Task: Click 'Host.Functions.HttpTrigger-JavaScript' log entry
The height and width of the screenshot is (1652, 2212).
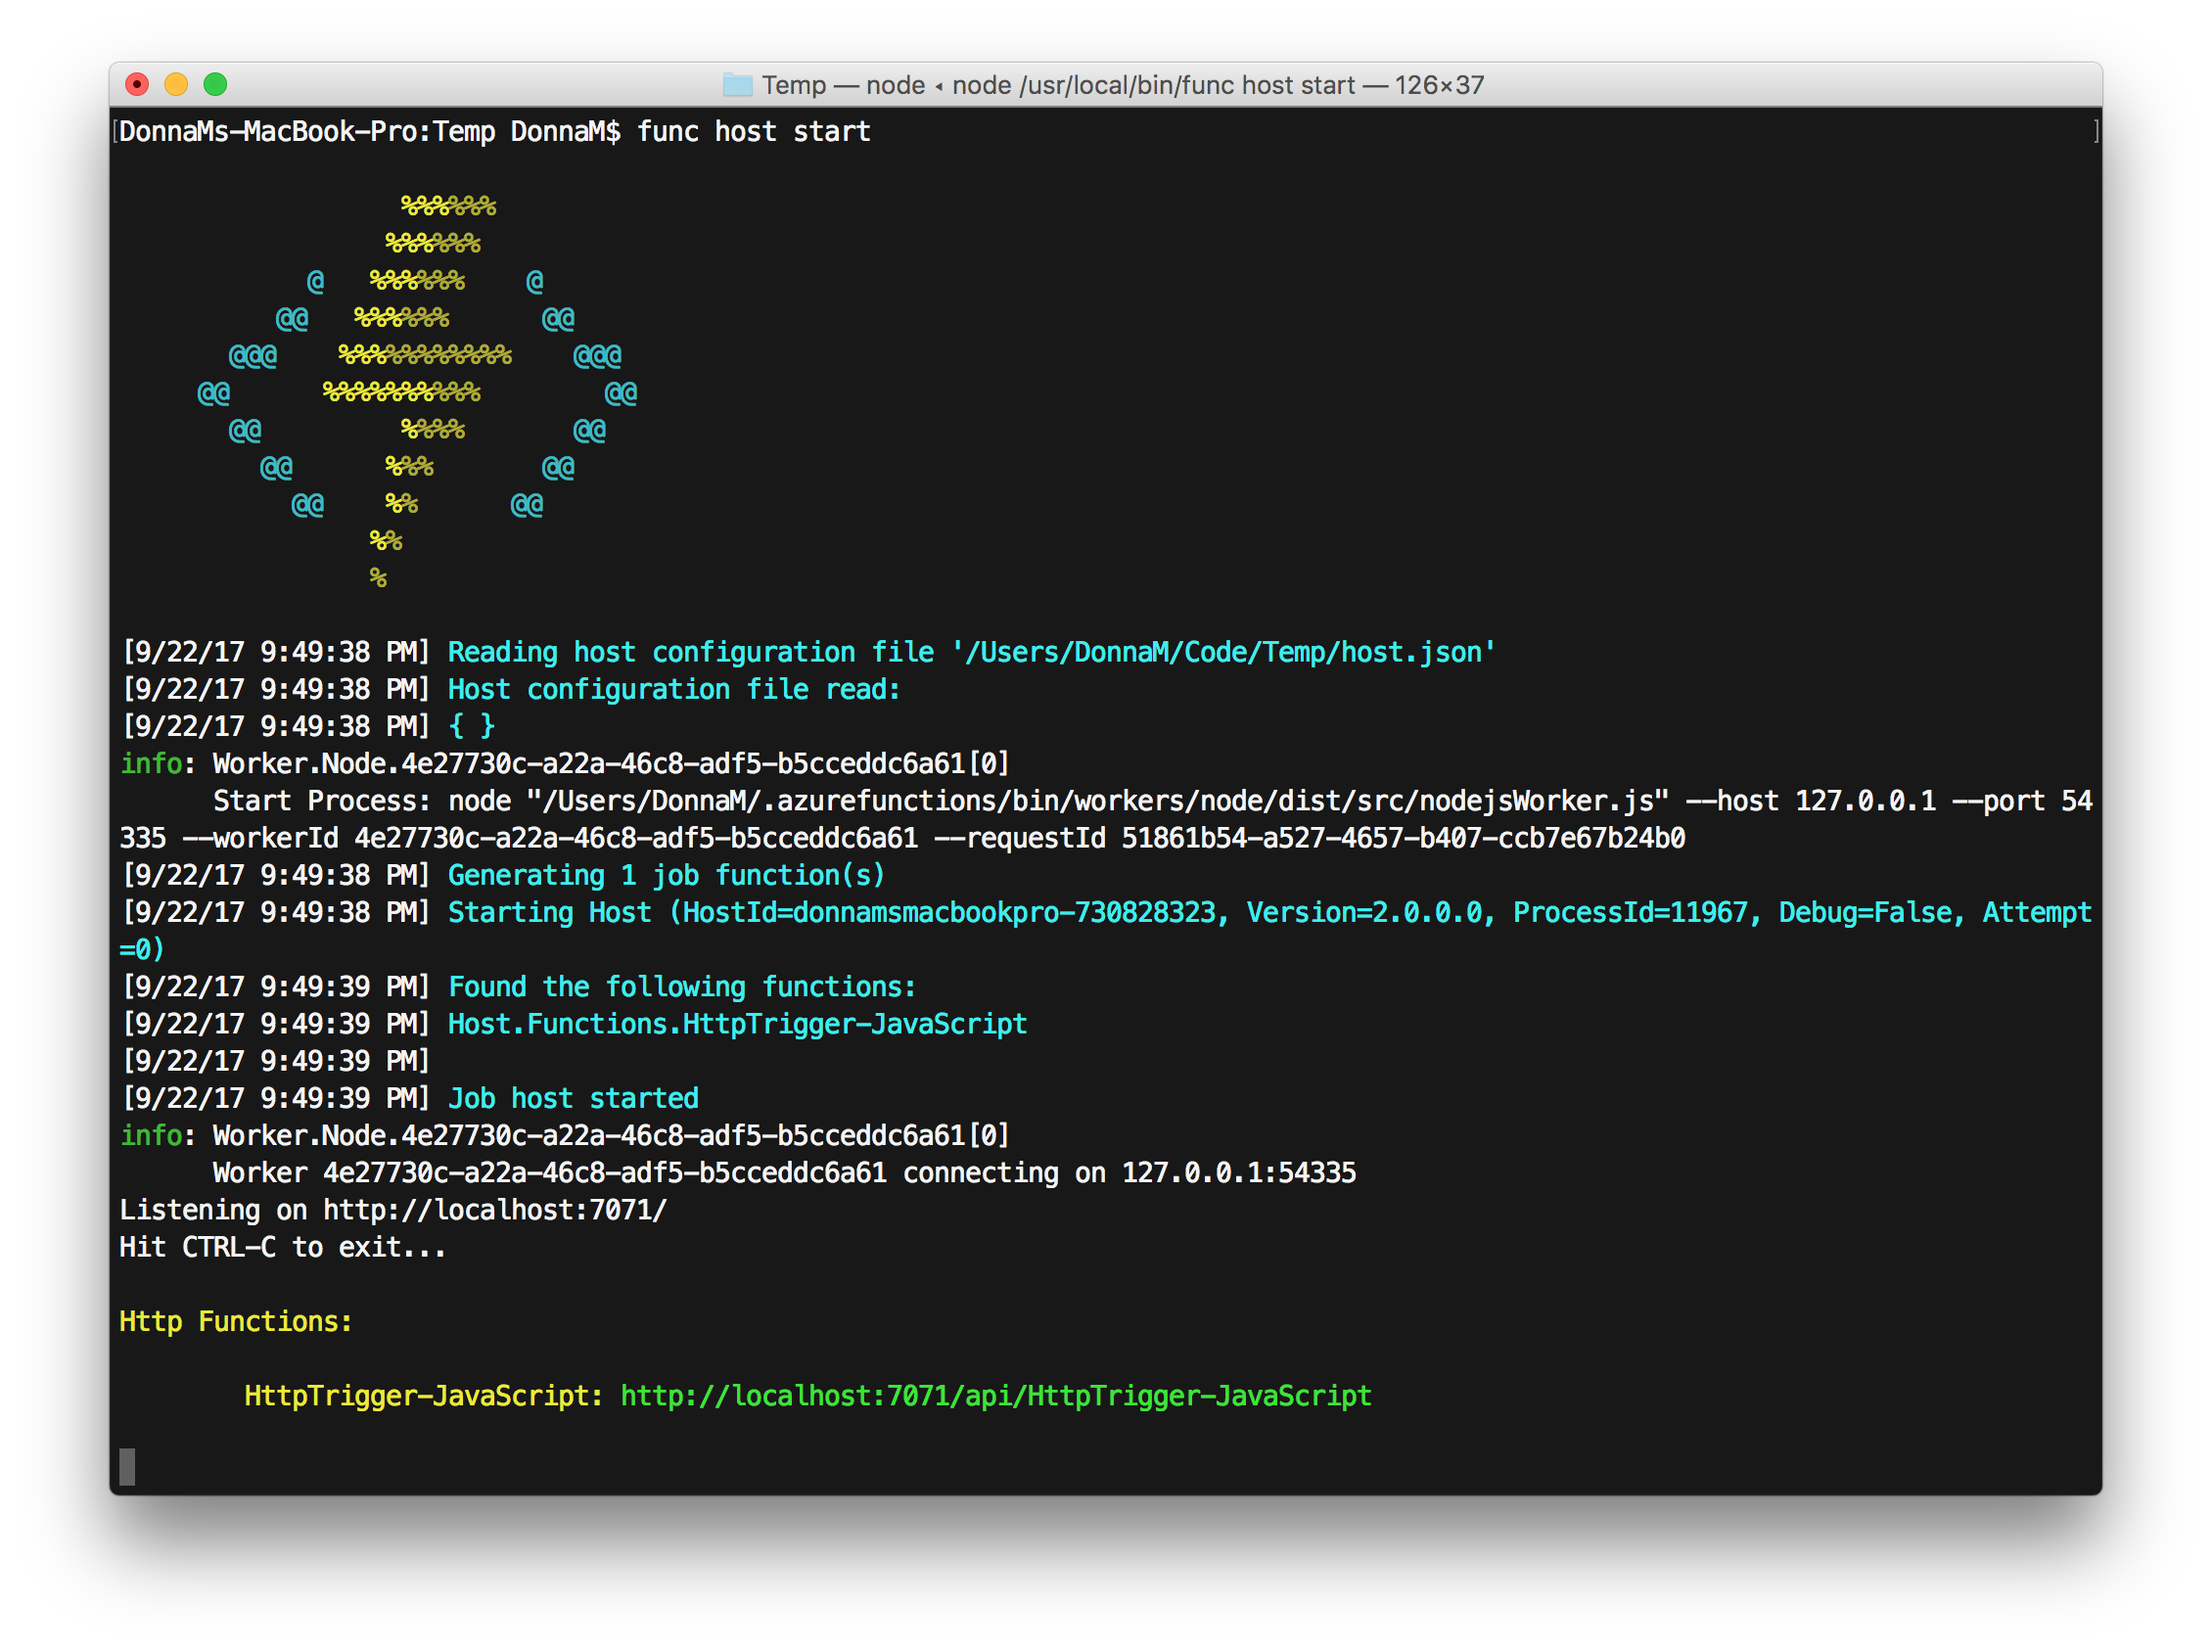Action: pos(737,1024)
